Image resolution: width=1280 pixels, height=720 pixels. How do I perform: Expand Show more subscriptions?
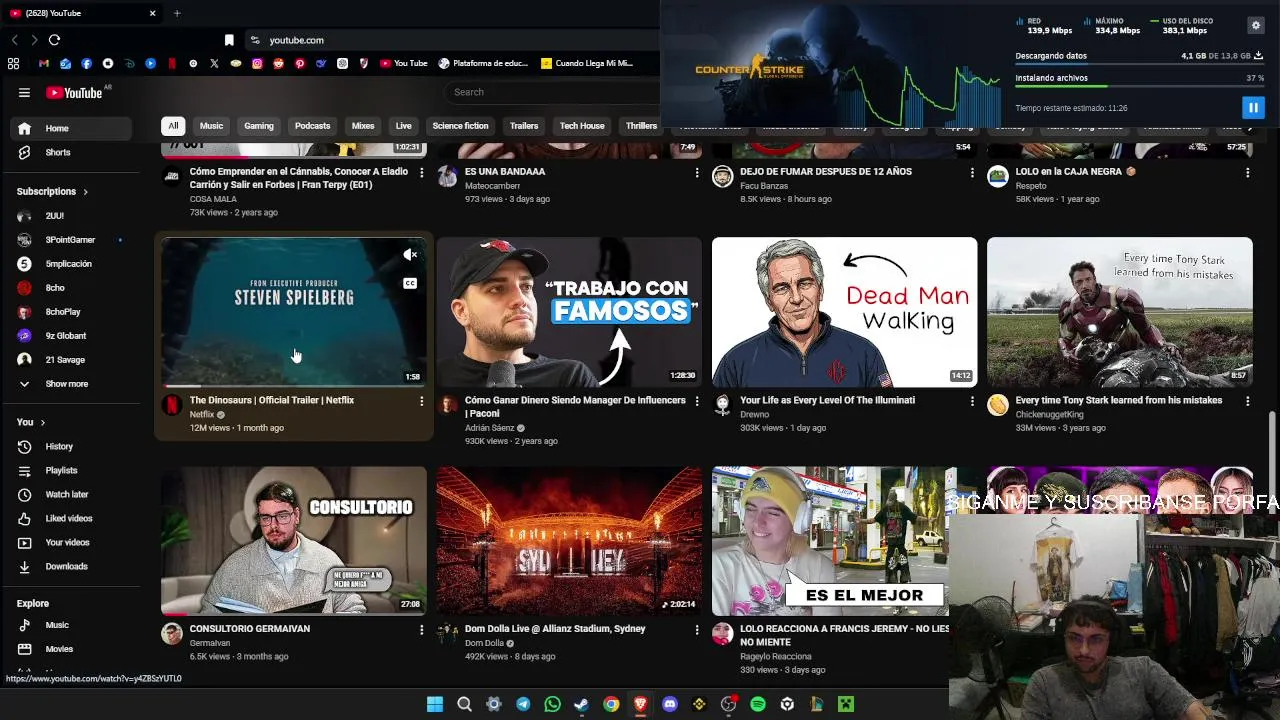pos(70,384)
